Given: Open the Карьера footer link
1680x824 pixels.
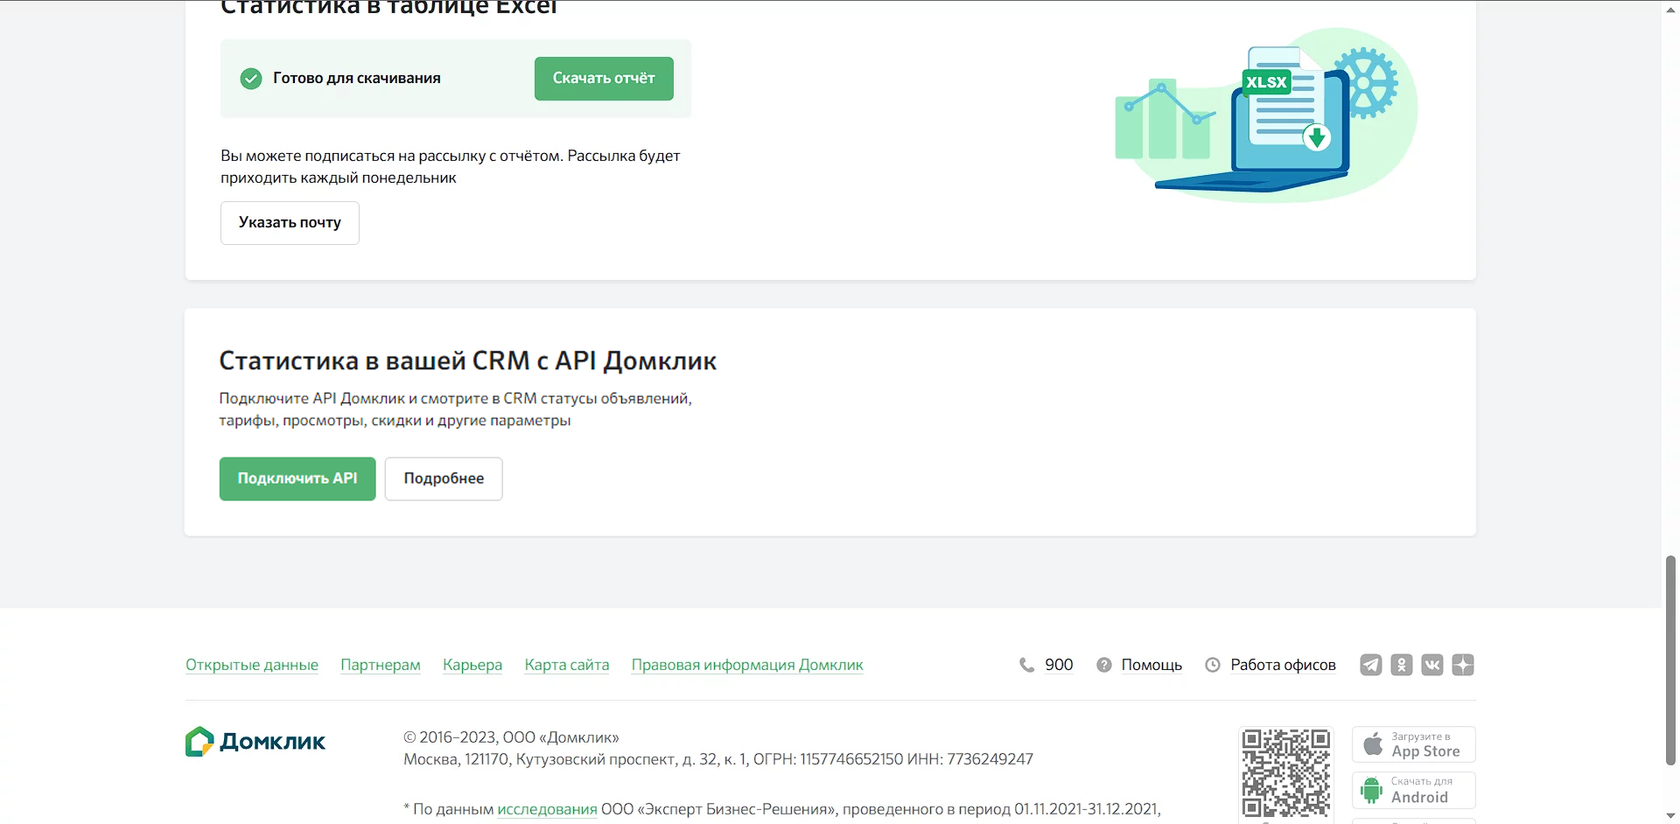Looking at the screenshot, I should pos(472,665).
